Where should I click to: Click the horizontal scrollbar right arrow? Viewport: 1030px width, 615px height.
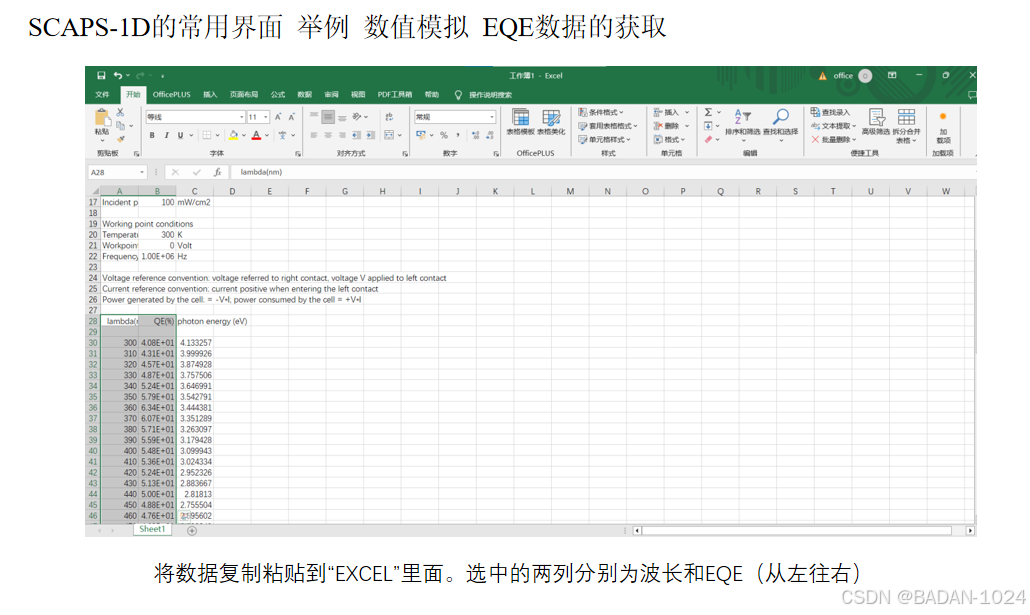tap(970, 530)
